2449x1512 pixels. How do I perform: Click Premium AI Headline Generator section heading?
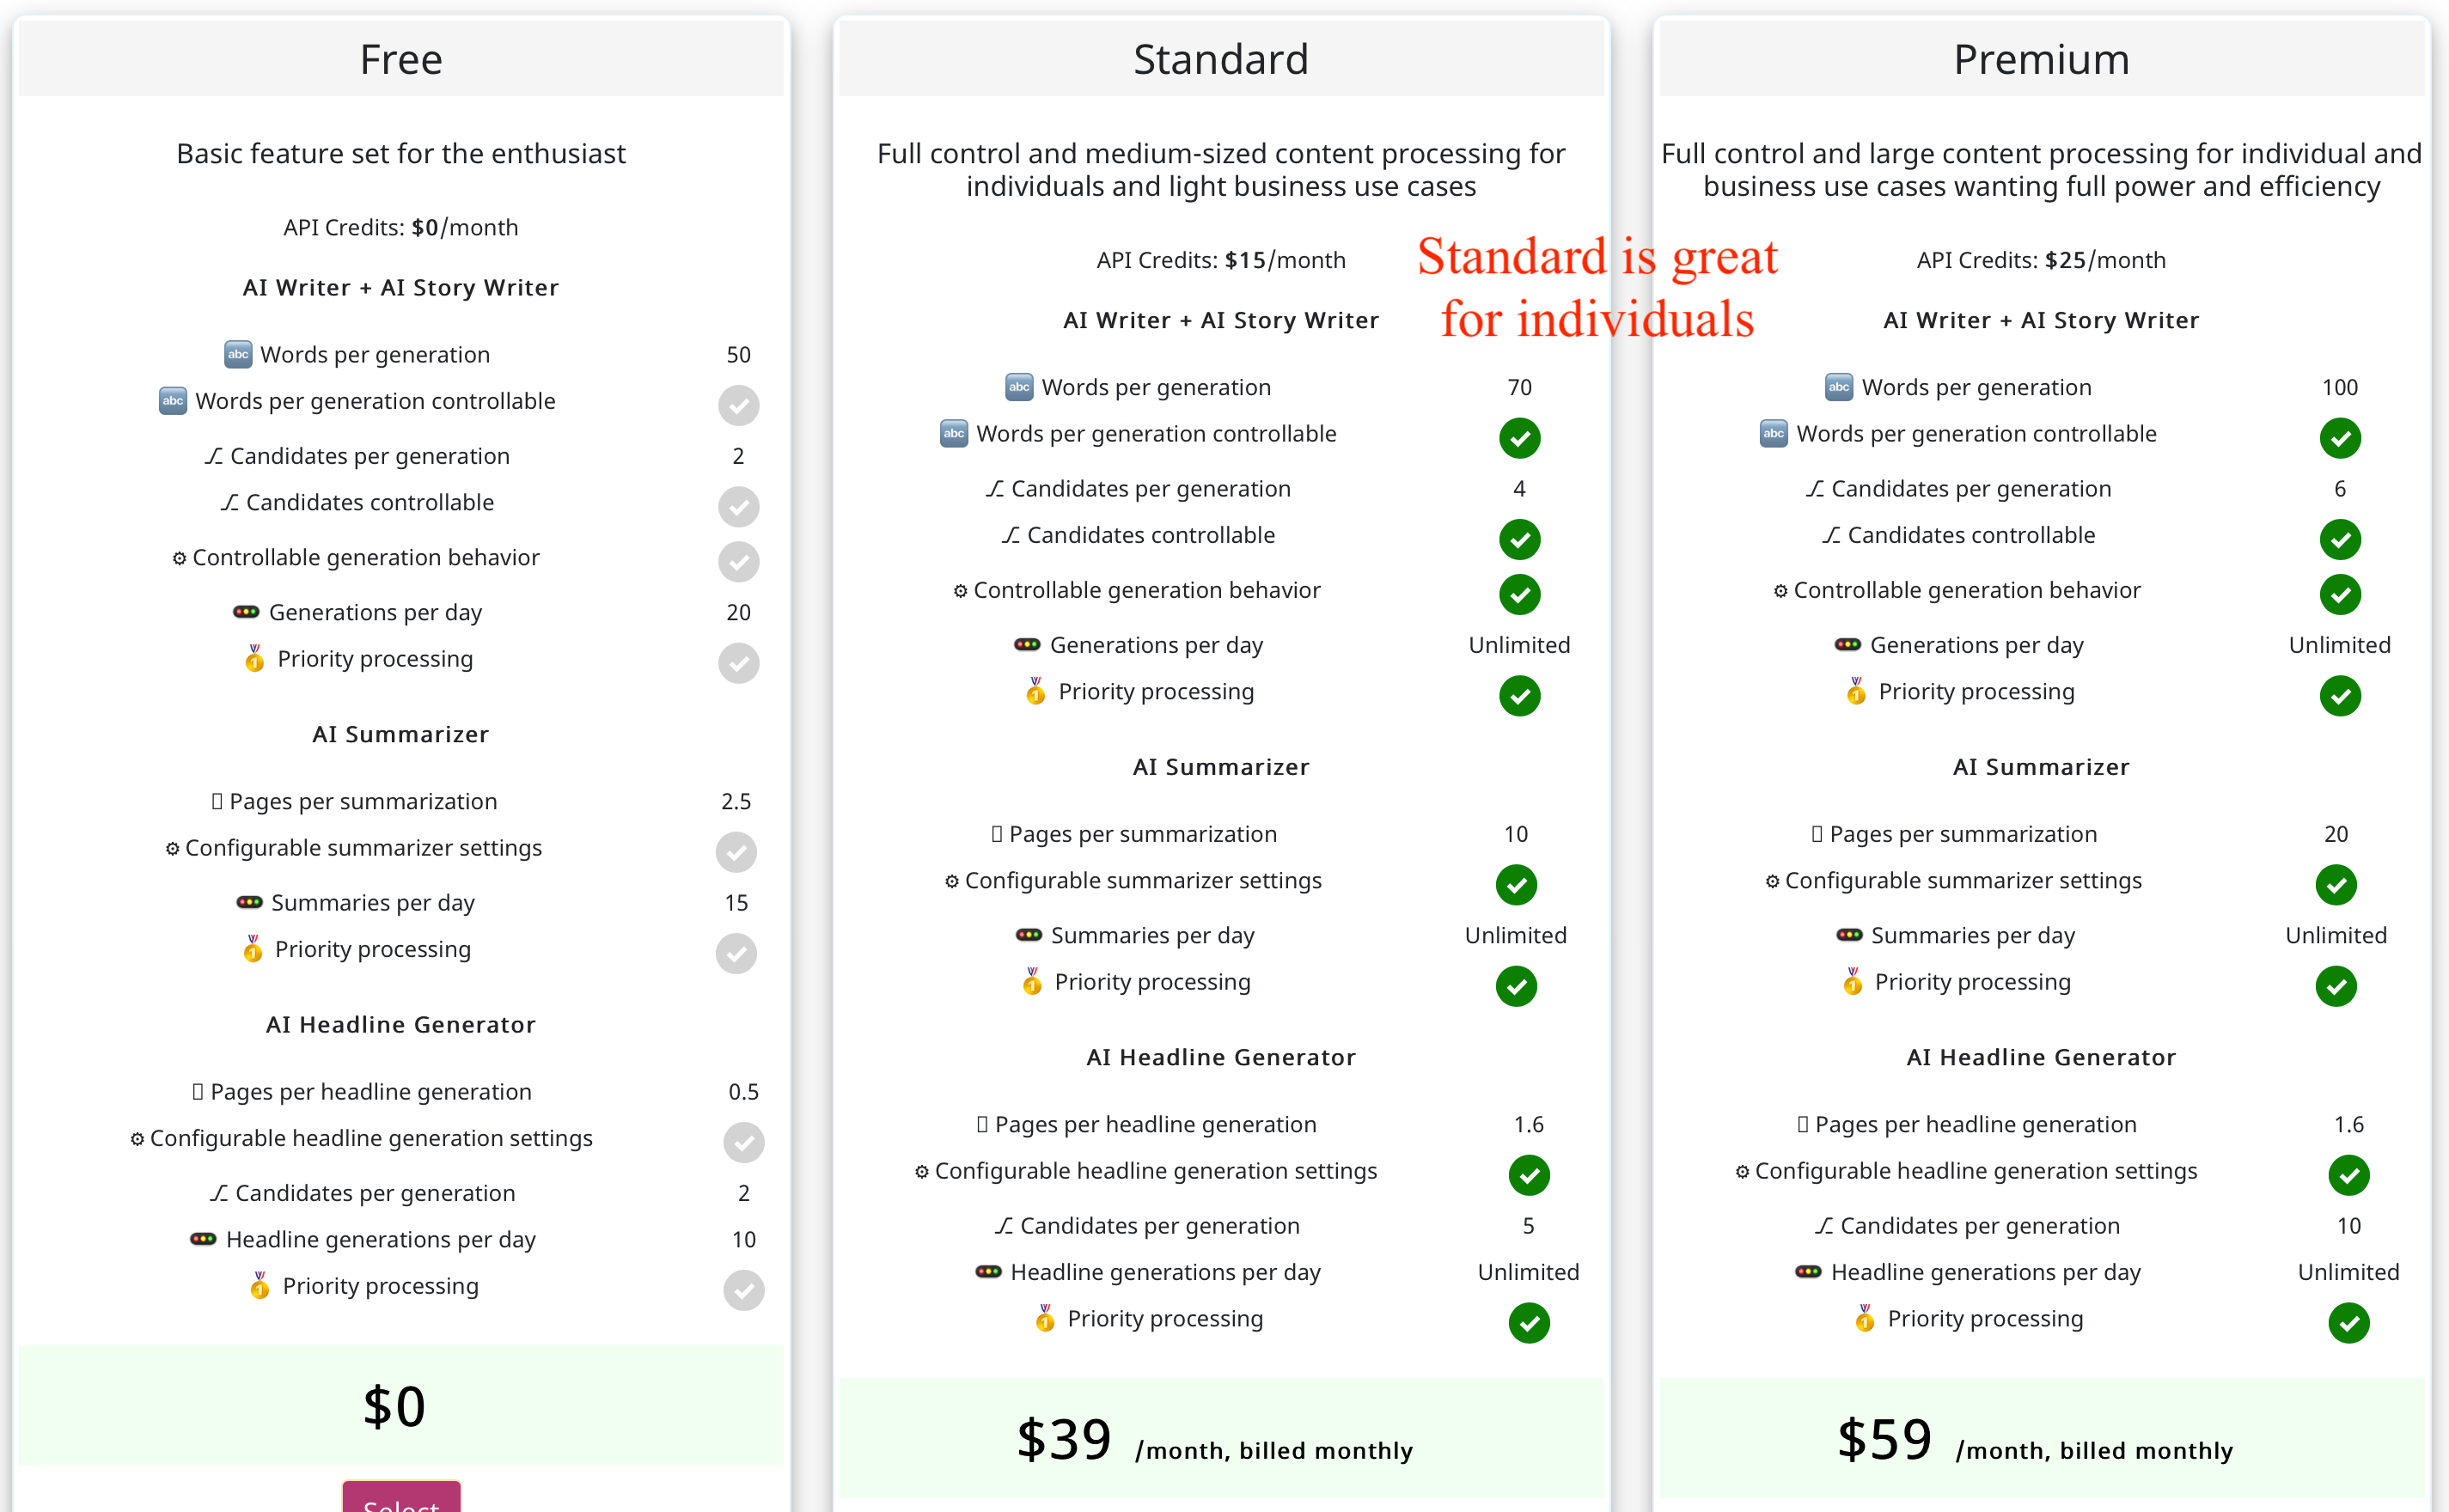(2041, 1057)
